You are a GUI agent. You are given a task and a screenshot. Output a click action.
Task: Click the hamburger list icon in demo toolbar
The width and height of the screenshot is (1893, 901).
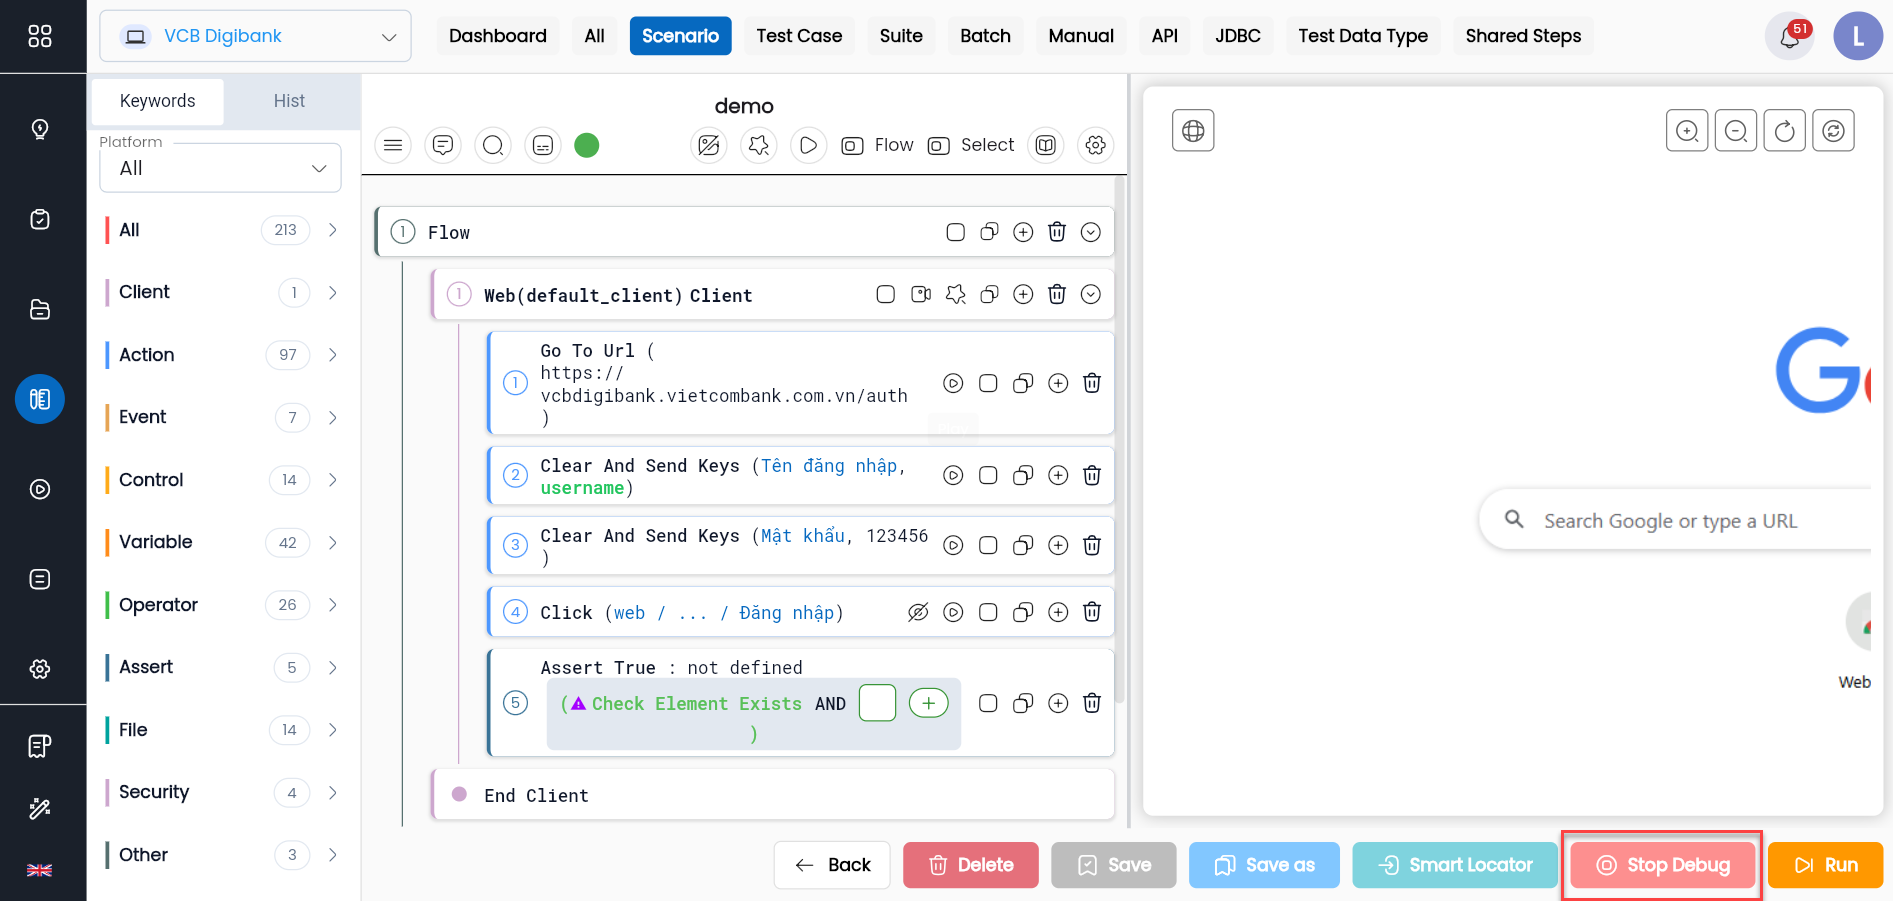tap(393, 146)
